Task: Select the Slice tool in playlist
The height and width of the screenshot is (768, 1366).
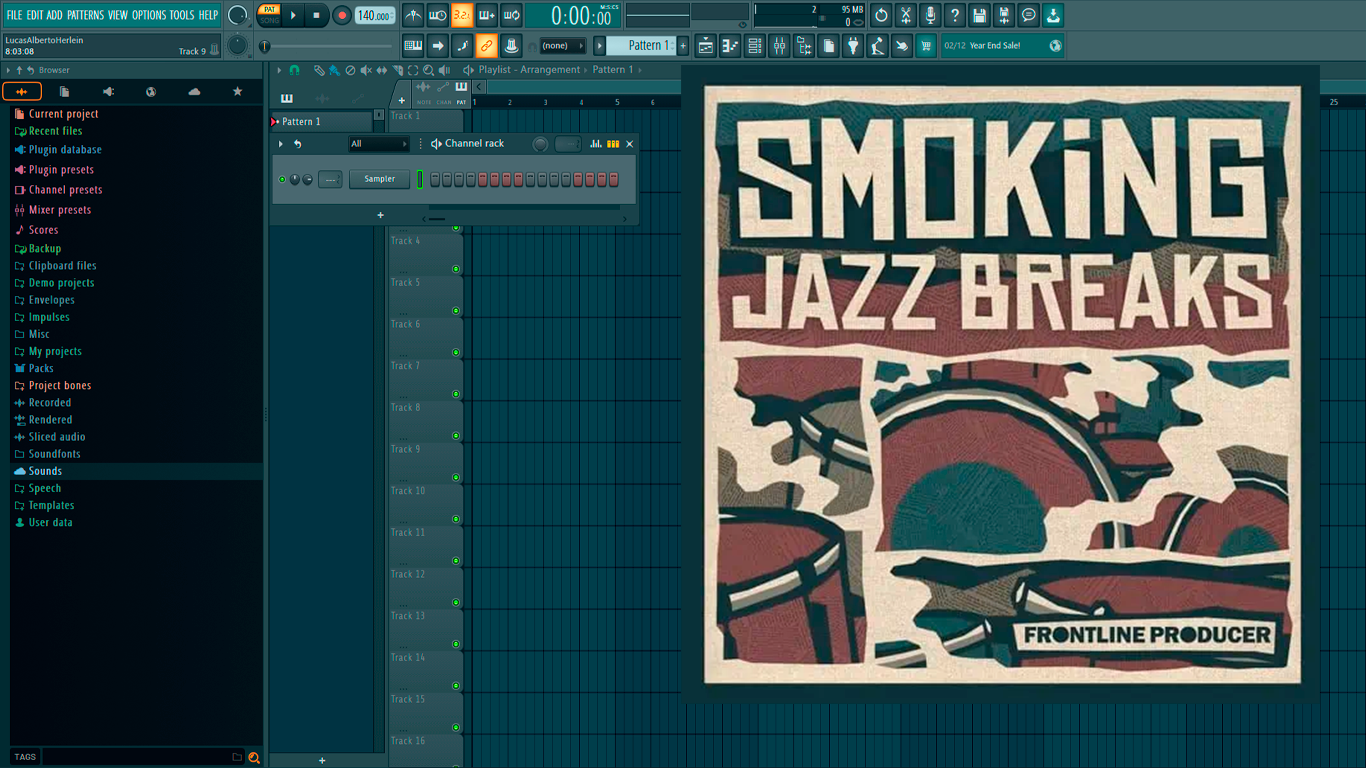Action: pyautogui.click(x=397, y=70)
